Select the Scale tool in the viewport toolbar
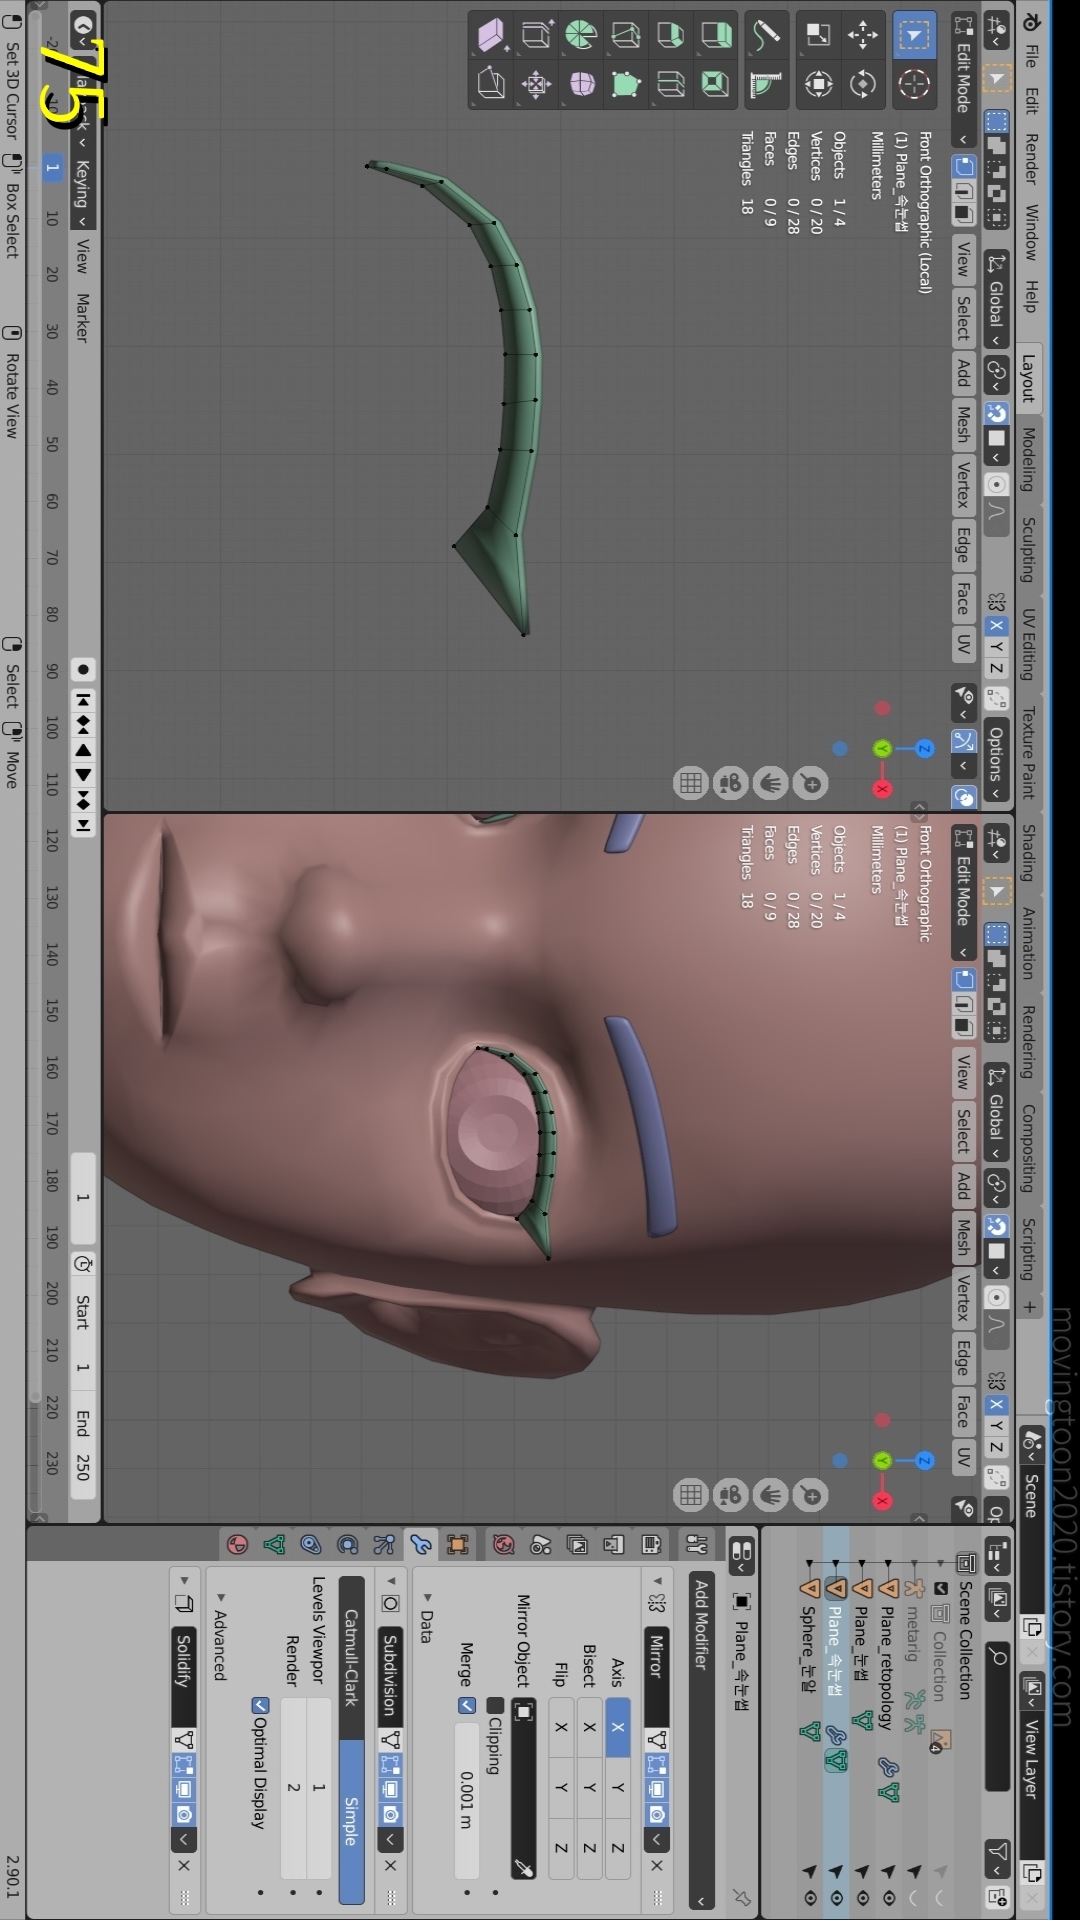The height and width of the screenshot is (1920, 1080). 818,35
